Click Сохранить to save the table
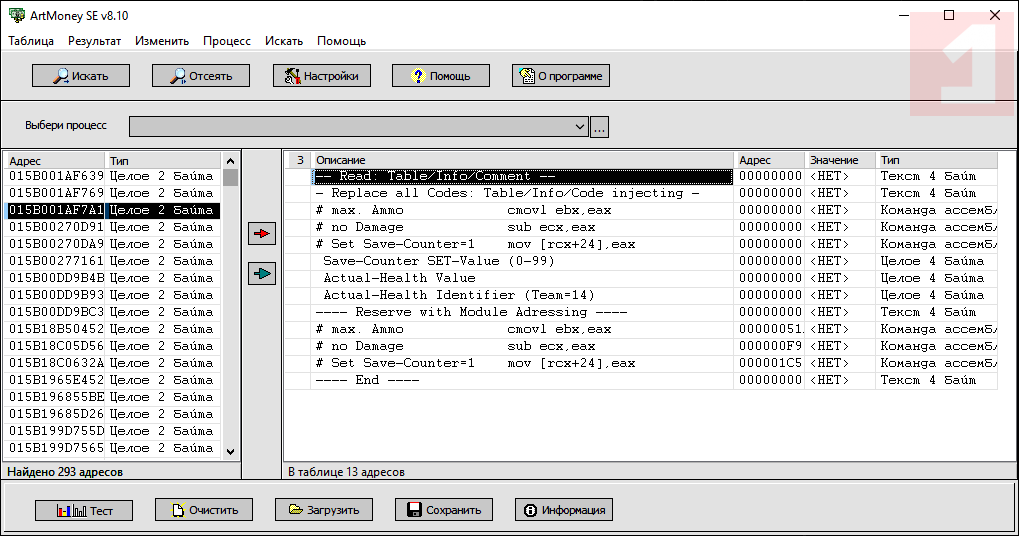This screenshot has height=536, width=1019. (443, 510)
